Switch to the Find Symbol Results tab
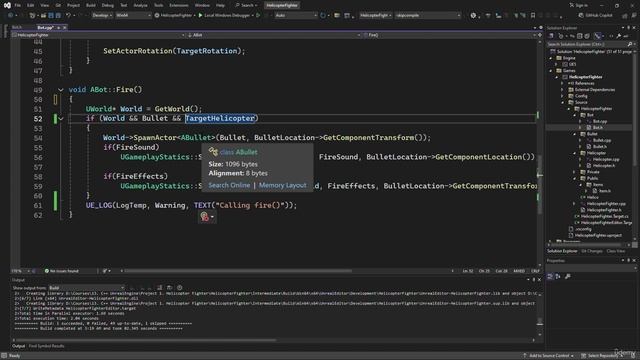 click(x=47, y=346)
